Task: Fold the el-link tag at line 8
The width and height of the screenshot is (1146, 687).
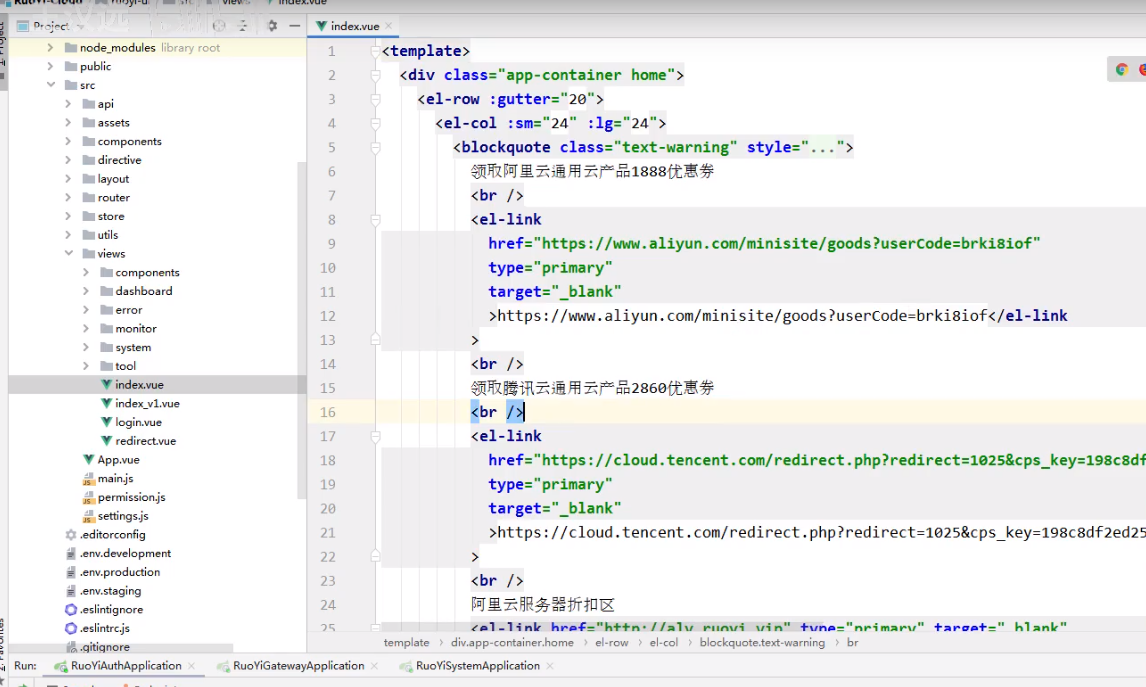Action: pyautogui.click(x=375, y=220)
